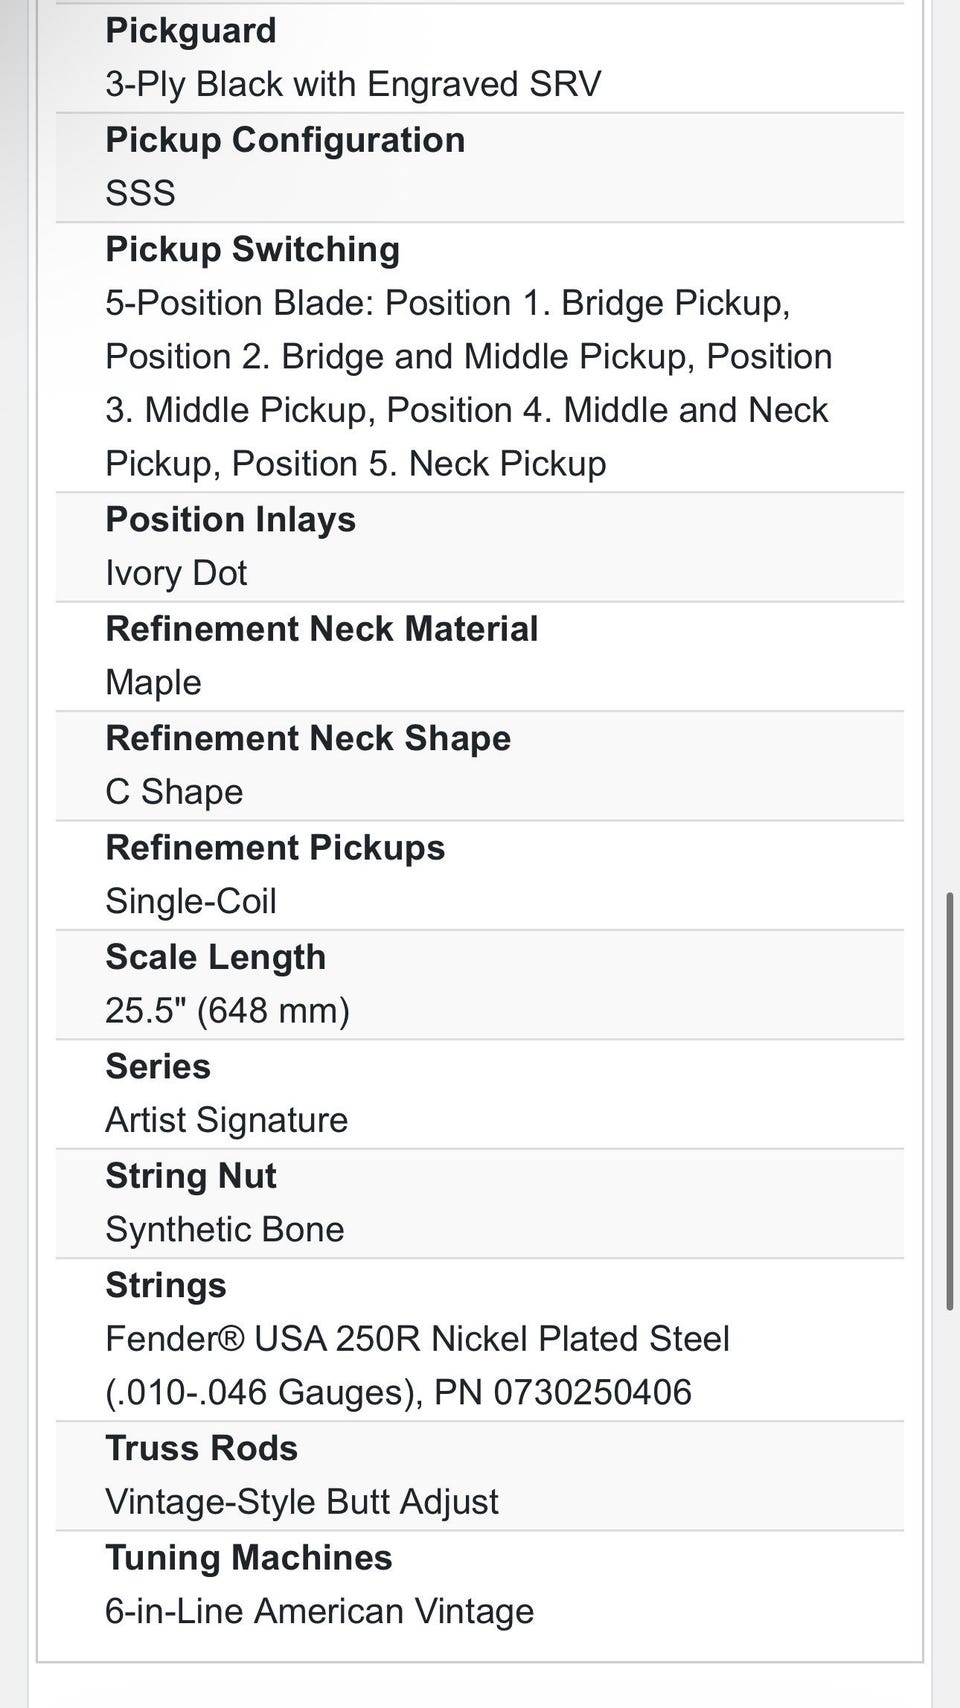This screenshot has height=1708, width=960.
Task: Select the Position Inlays label
Action: point(230,519)
